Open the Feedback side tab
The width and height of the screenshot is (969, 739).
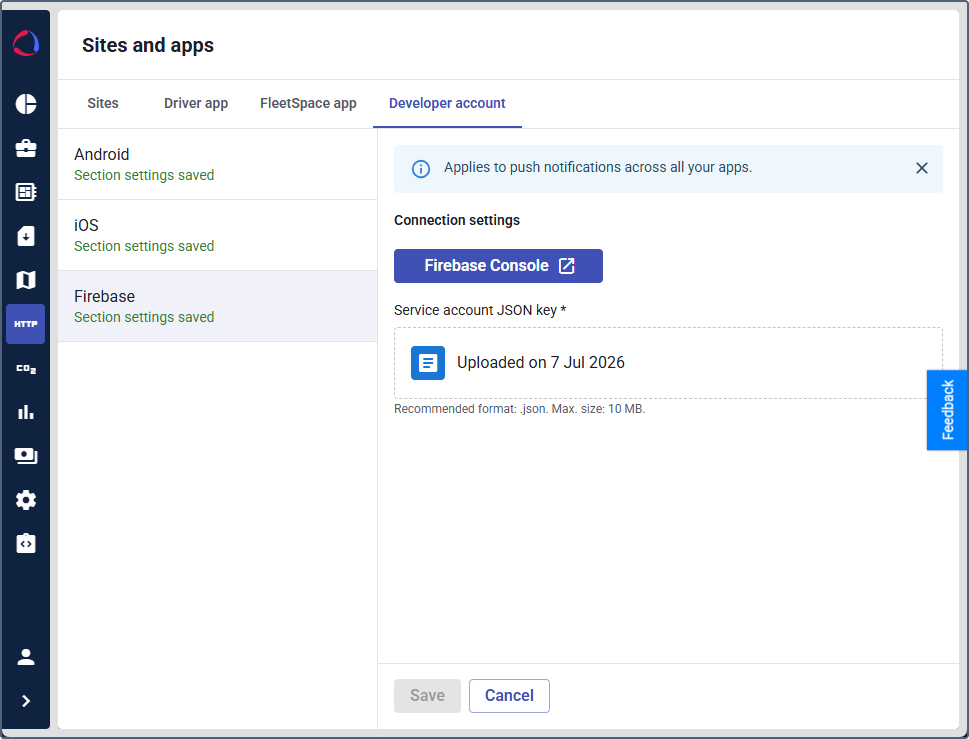947,410
